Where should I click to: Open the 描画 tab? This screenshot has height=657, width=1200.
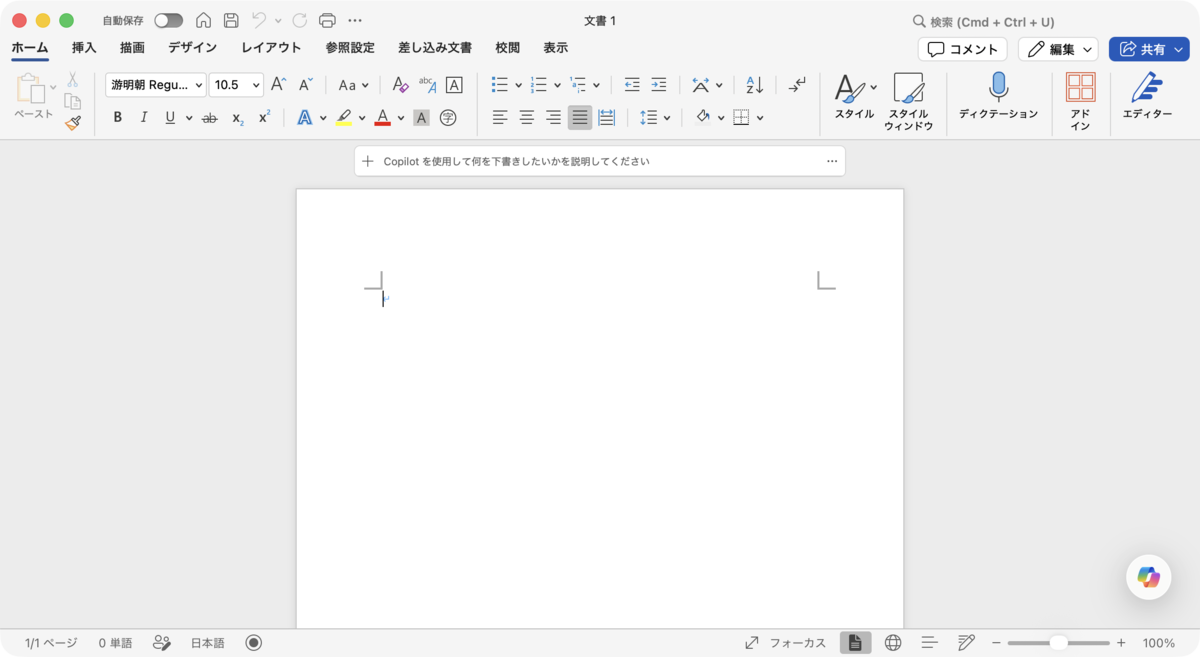click(x=132, y=47)
